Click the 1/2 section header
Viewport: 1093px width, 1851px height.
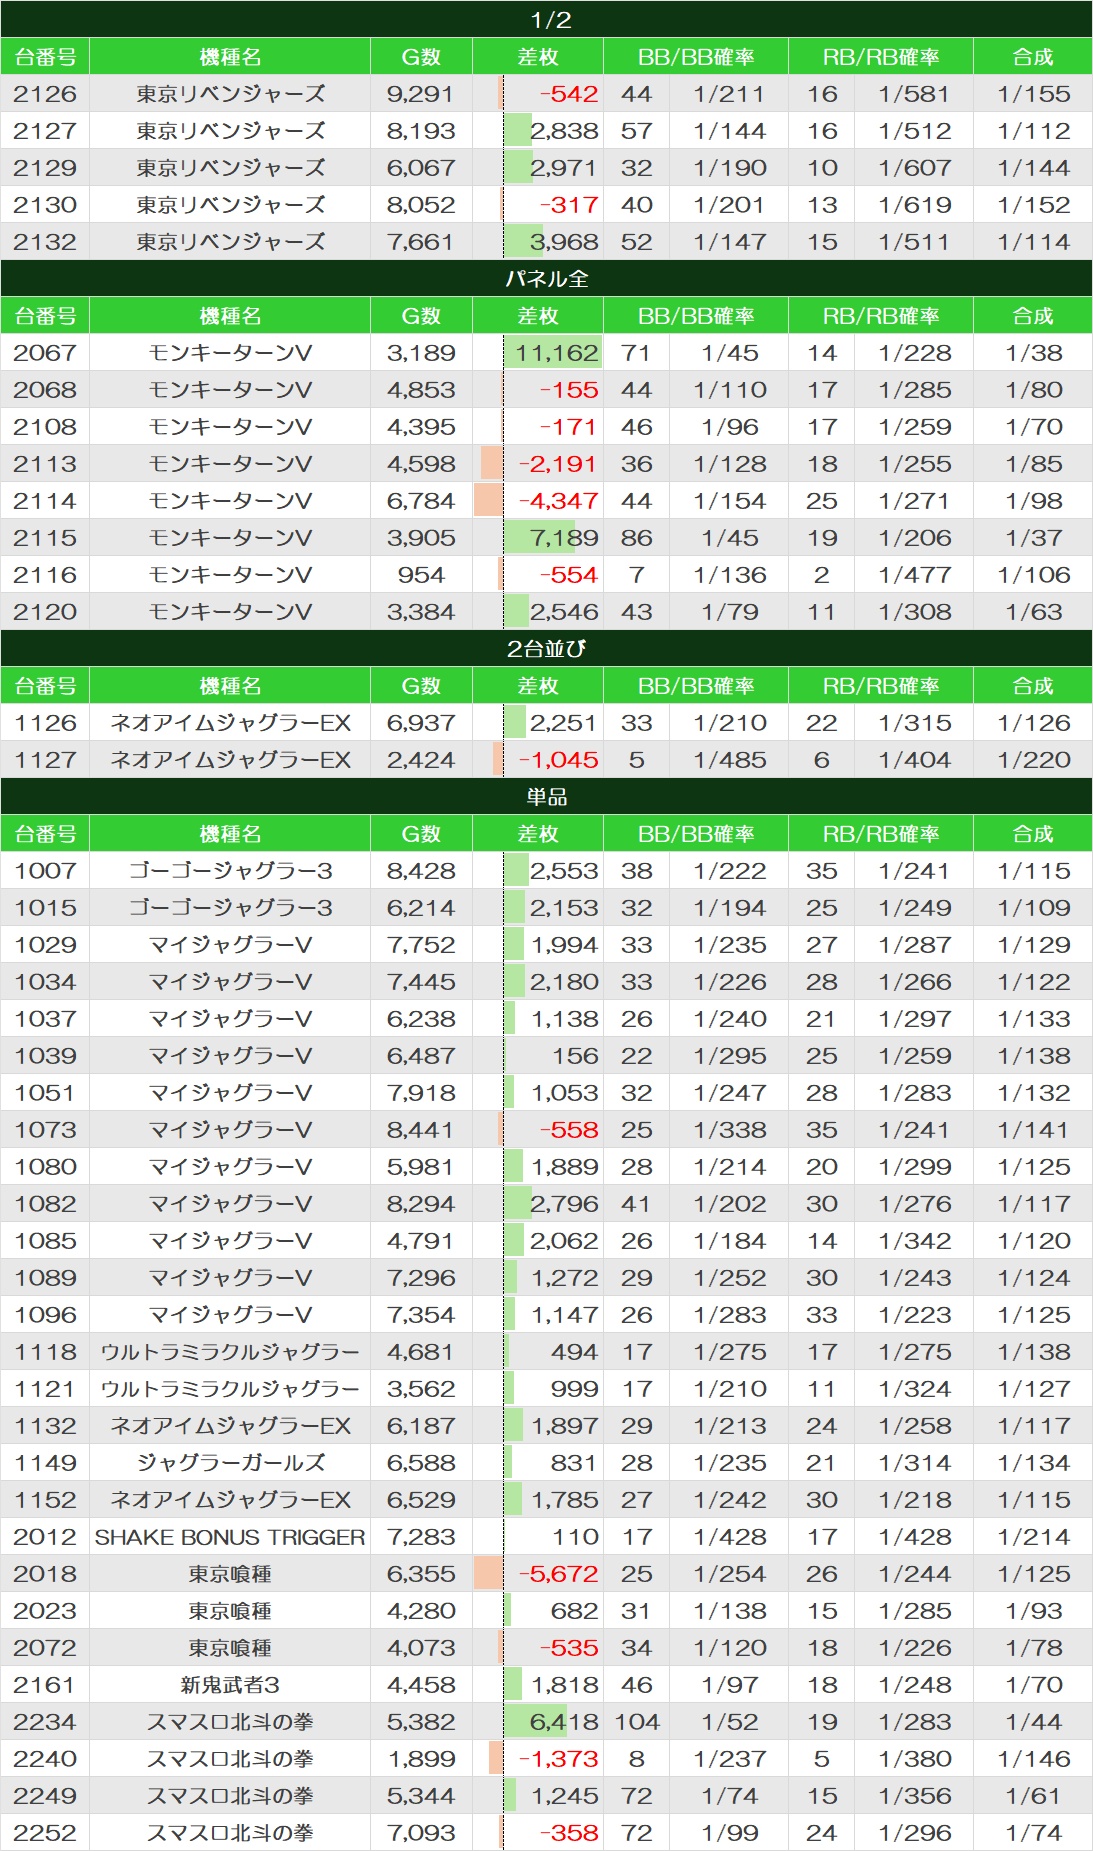[546, 19]
